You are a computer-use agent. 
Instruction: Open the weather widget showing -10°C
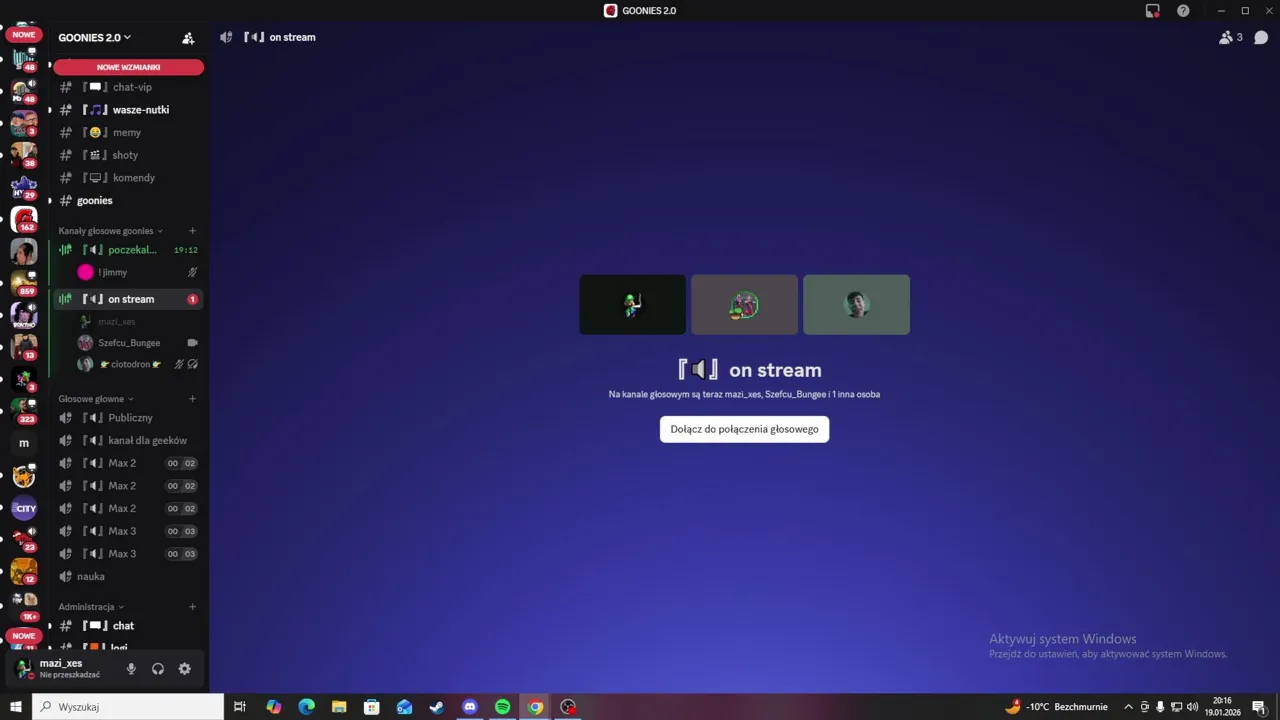click(x=1057, y=707)
